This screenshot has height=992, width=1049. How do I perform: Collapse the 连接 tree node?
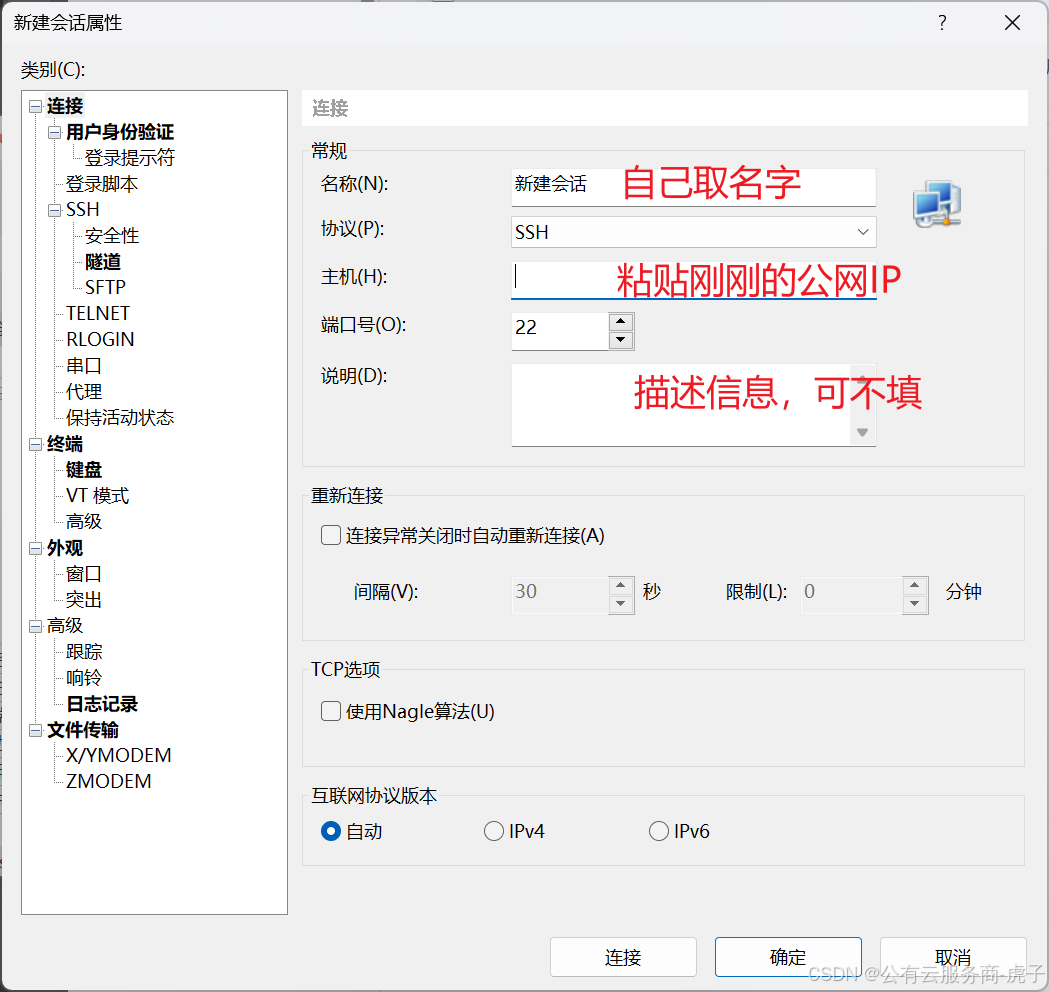pyautogui.click(x=35, y=106)
